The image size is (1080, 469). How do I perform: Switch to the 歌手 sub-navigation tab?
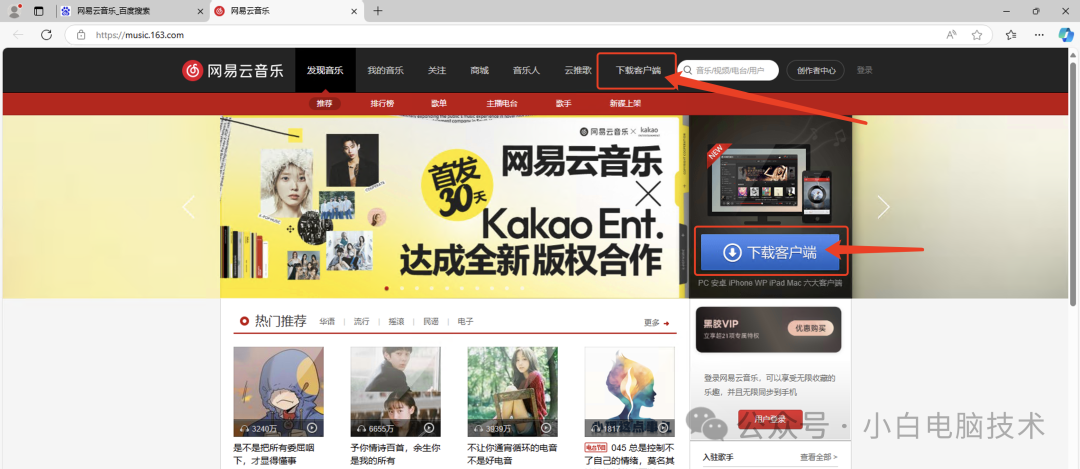[563, 104]
